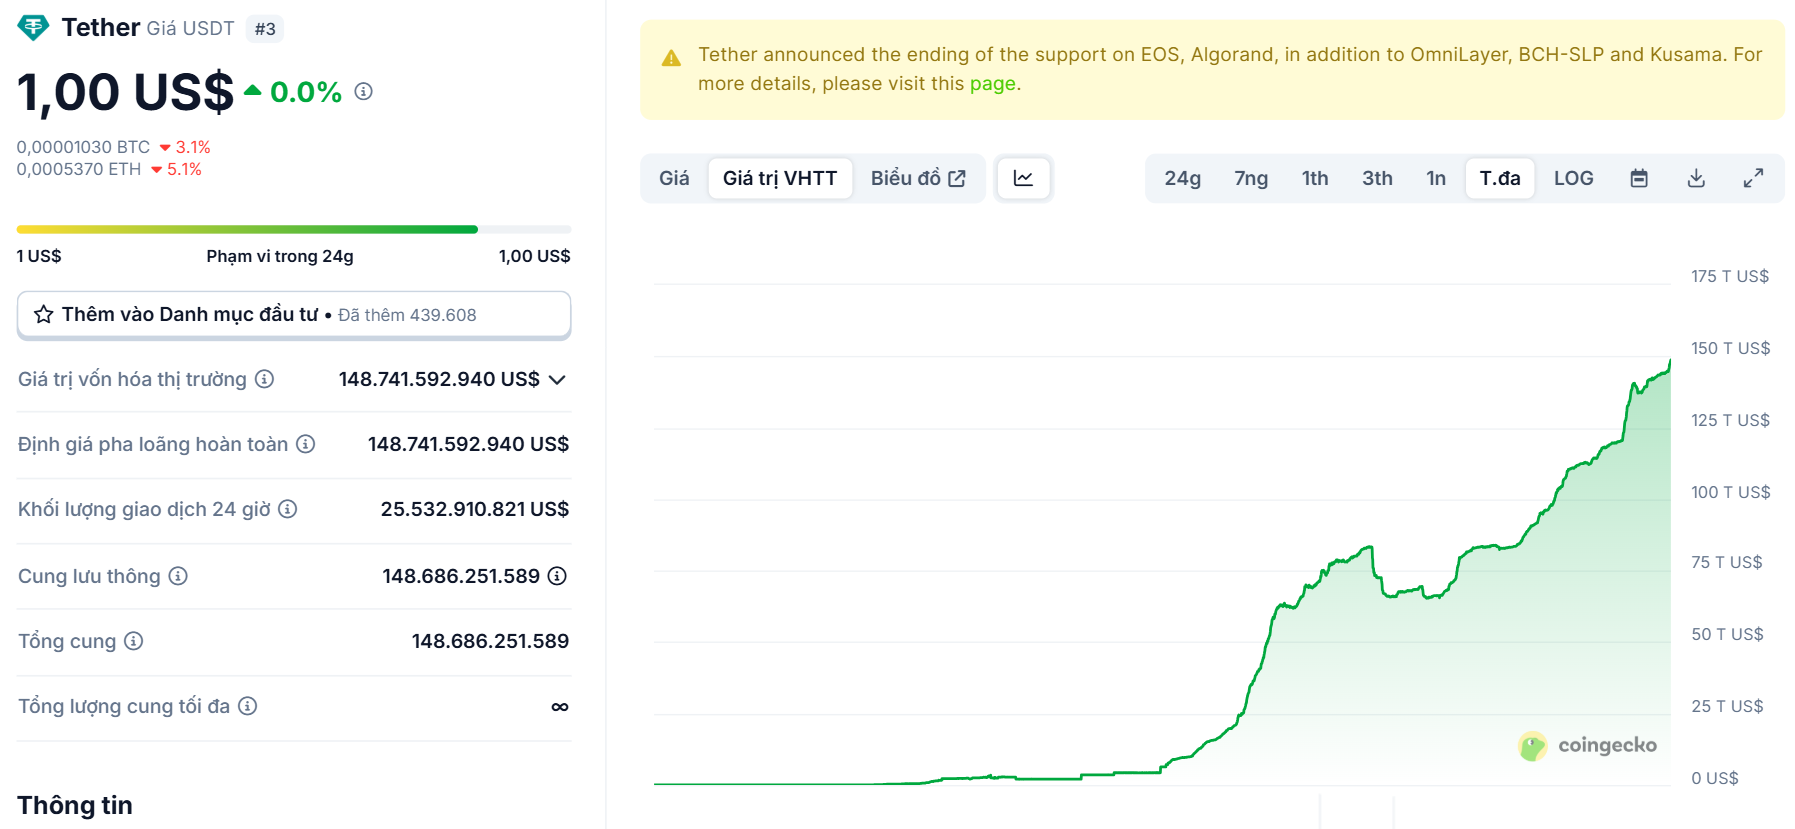Click 148.741.592.940 US$ fully diluted value
The width and height of the screenshot is (1795, 829).
[x=468, y=444]
